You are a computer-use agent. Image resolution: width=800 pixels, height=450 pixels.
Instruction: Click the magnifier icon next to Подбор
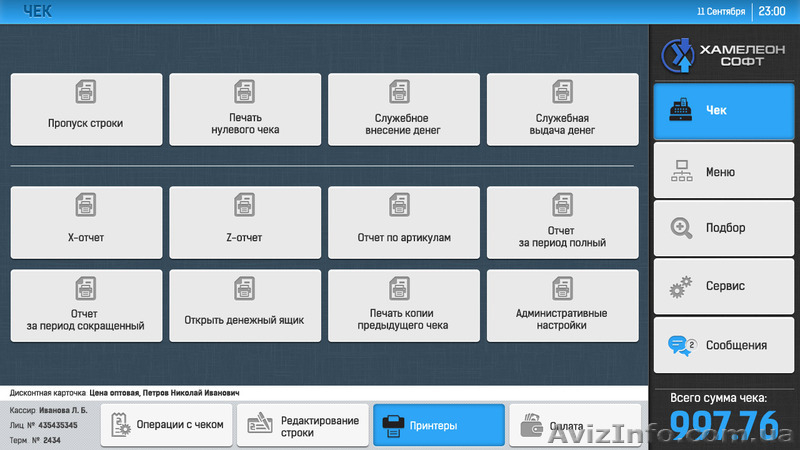pyautogui.click(x=681, y=228)
